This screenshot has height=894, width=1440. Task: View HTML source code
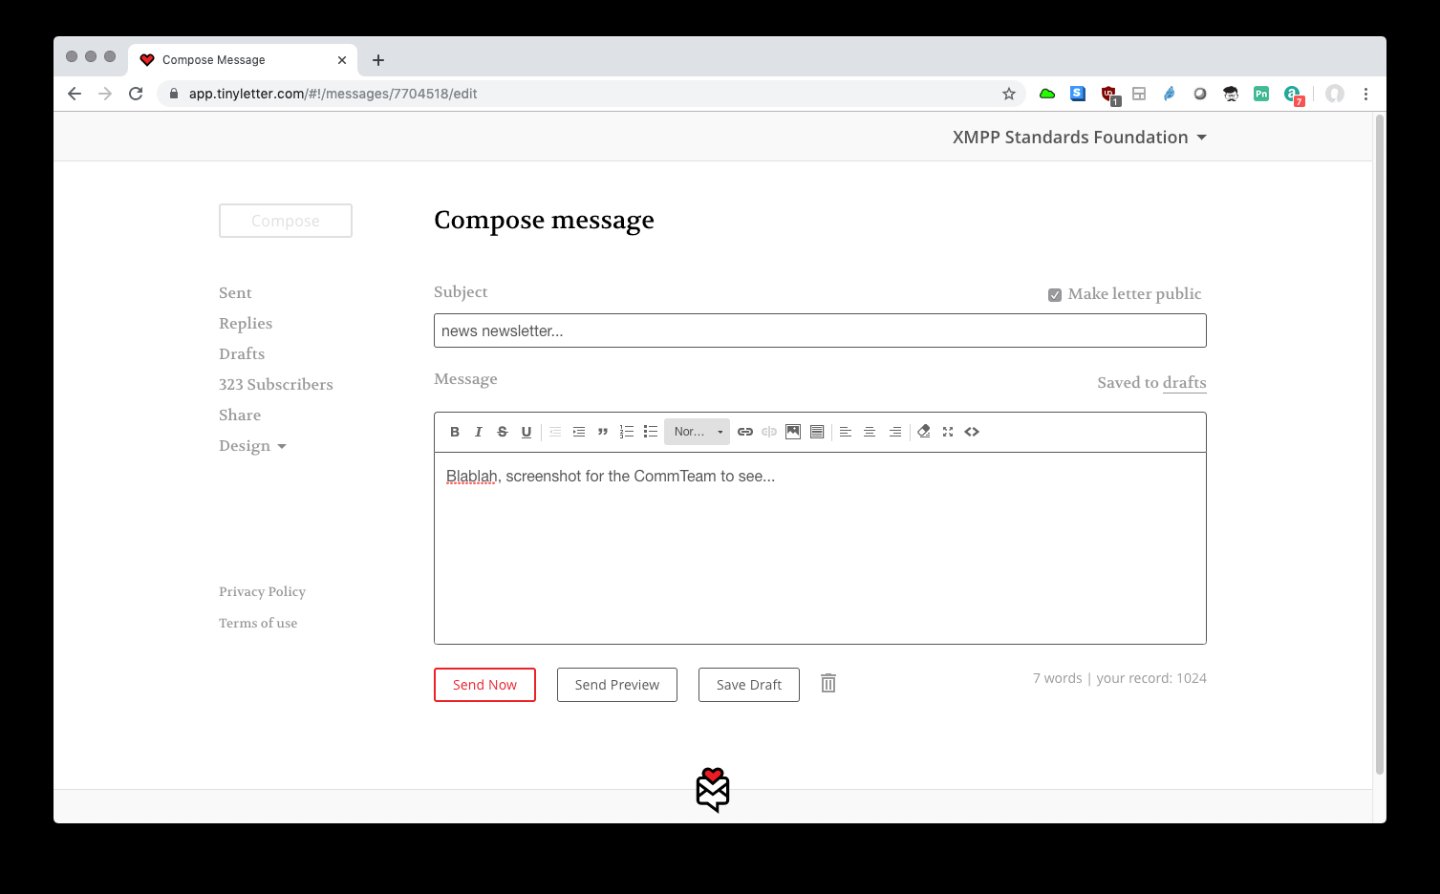pyautogui.click(x=972, y=432)
